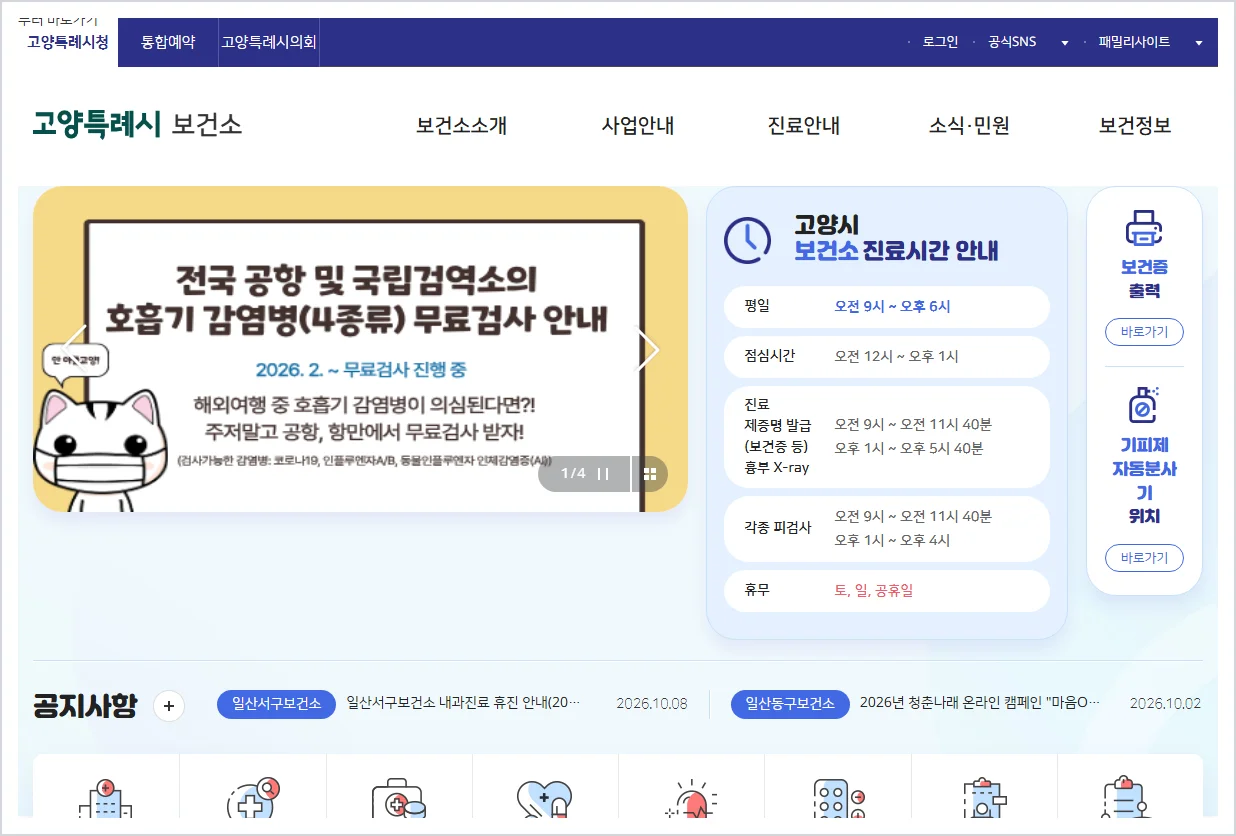Screen dimensions: 1236x836
Task: Open banner grid view icon
Action: 650,474
